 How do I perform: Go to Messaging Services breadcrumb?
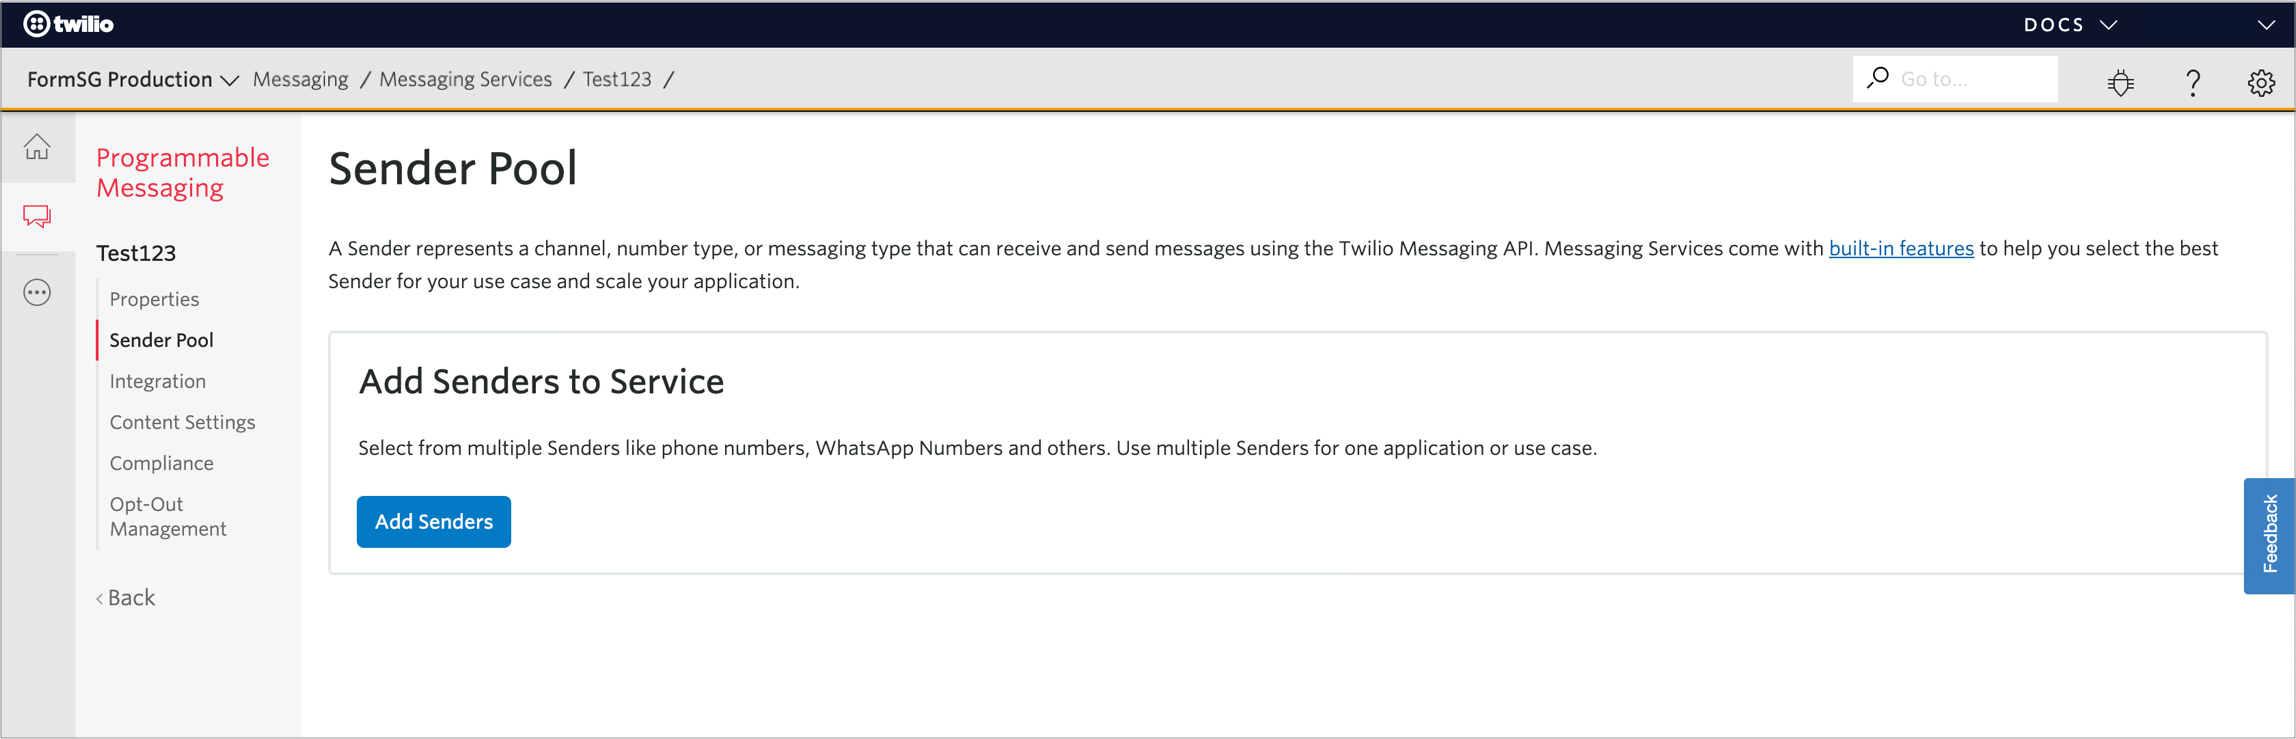point(465,79)
